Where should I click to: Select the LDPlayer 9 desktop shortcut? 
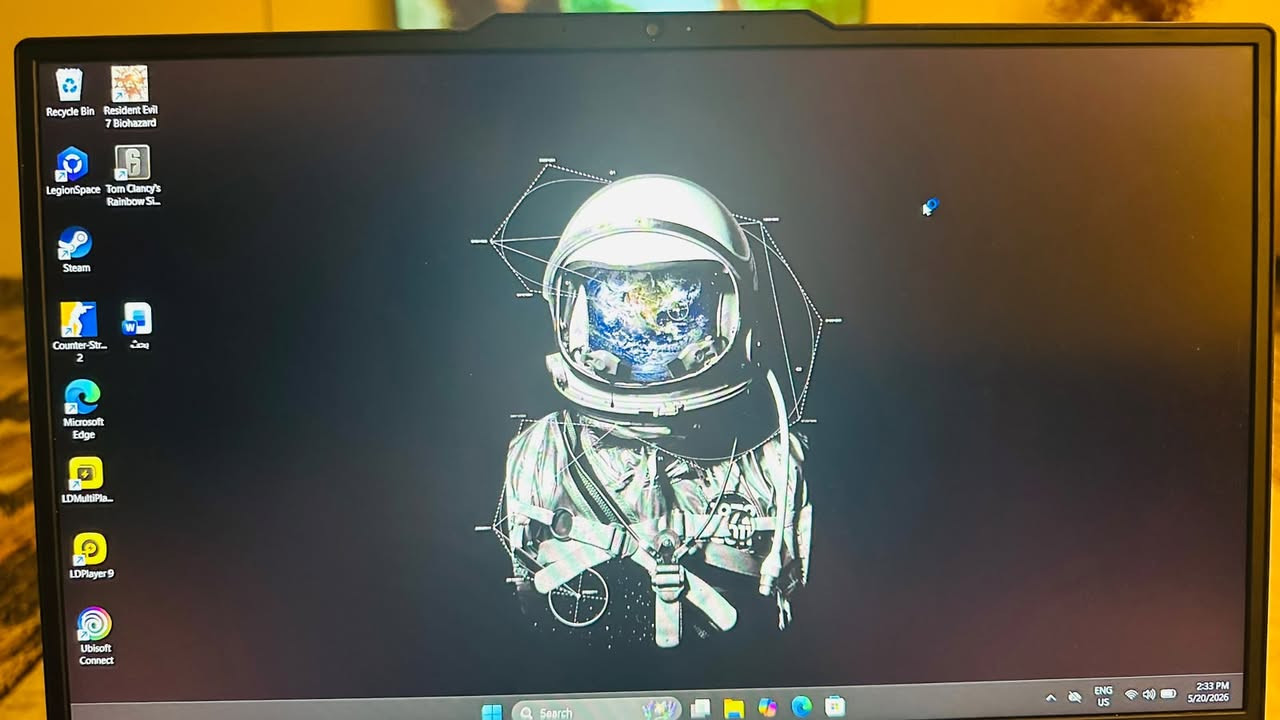[91, 557]
